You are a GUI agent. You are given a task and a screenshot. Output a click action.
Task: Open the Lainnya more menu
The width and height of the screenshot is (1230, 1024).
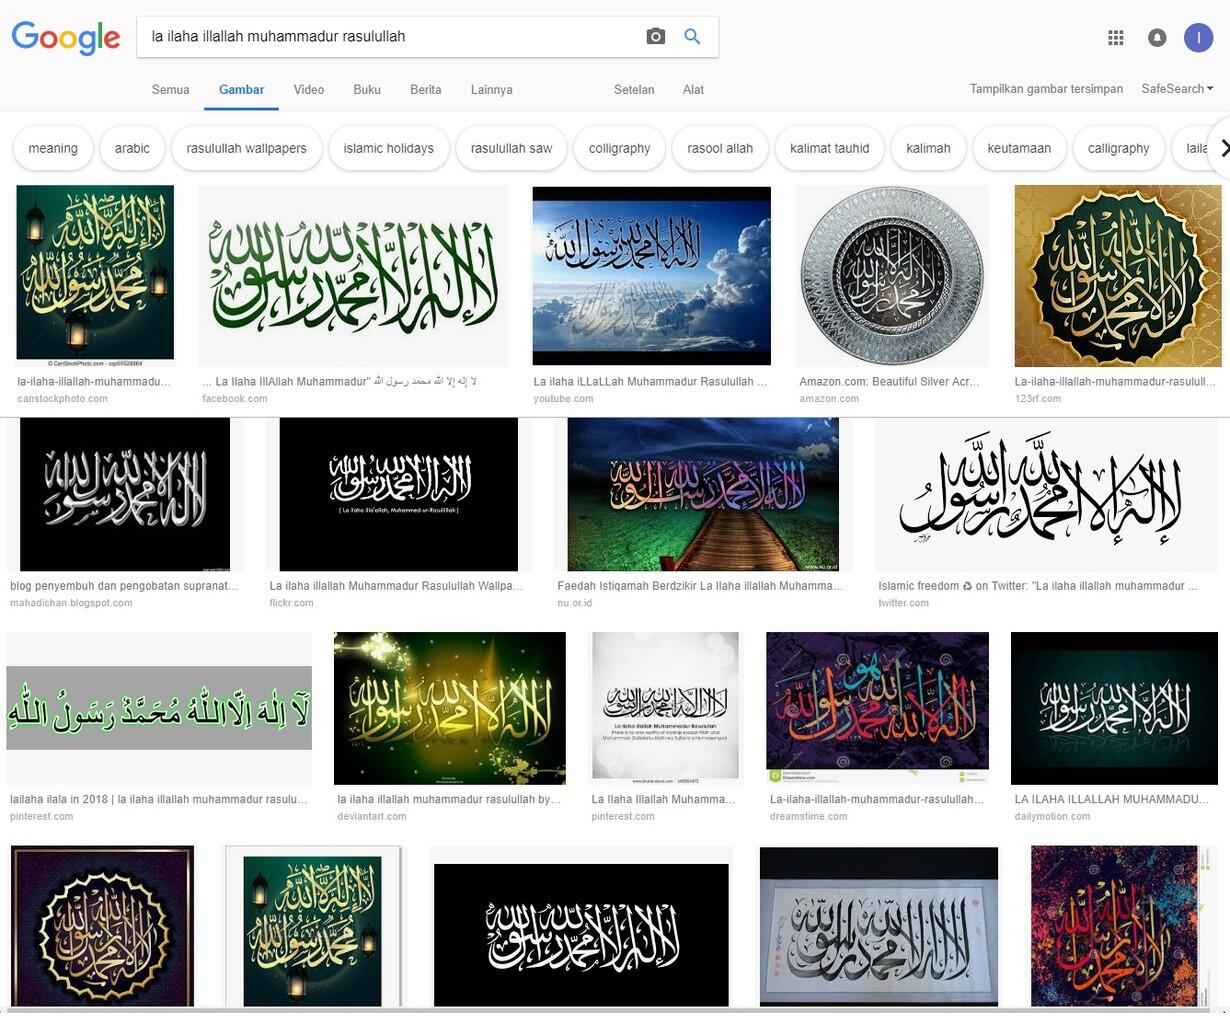pyautogui.click(x=491, y=90)
